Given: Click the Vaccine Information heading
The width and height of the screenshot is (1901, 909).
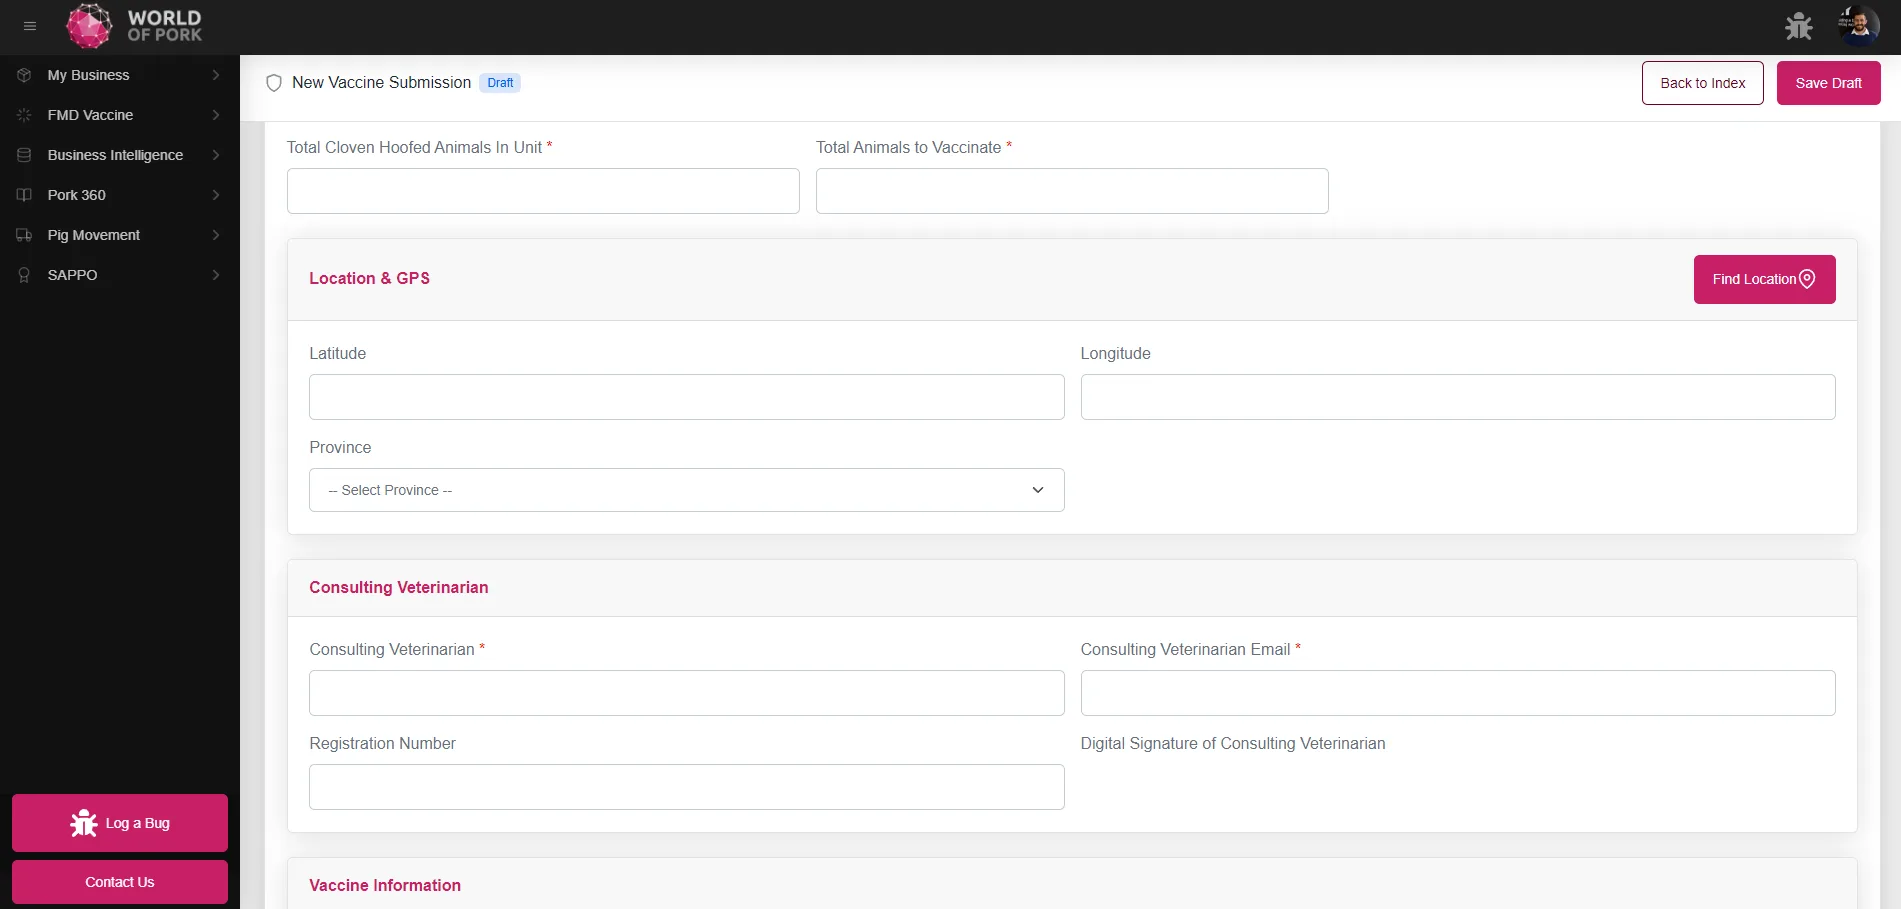Looking at the screenshot, I should pos(385,885).
